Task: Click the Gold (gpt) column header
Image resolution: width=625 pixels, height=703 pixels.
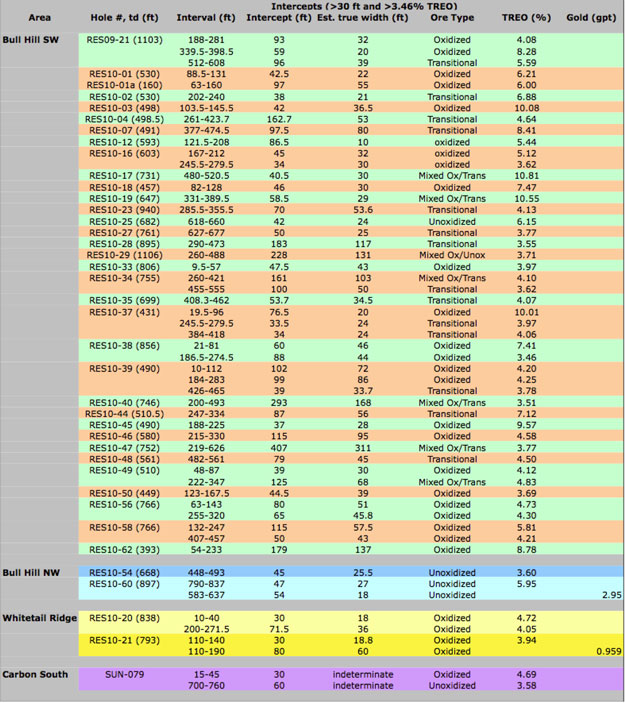Action: point(591,18)
